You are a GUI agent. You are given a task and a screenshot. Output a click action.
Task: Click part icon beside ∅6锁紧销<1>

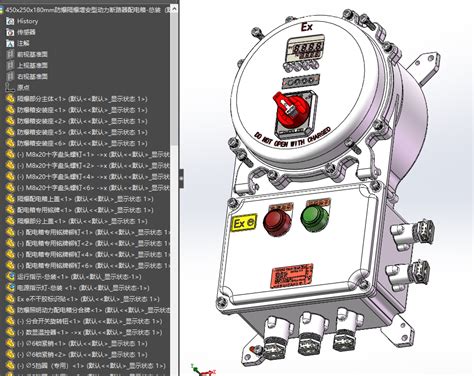pos(10,343)
